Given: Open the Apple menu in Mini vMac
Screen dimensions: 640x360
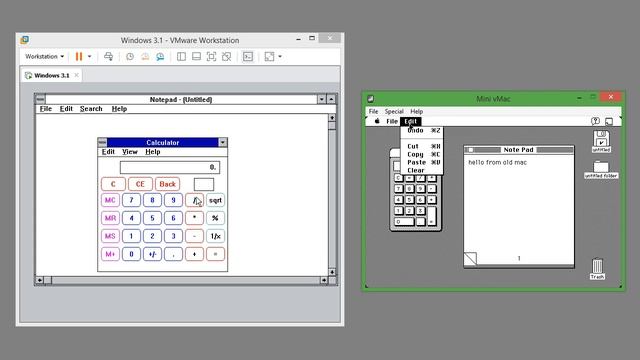Looking at the screenshot, I should click(x=377, y=121).
